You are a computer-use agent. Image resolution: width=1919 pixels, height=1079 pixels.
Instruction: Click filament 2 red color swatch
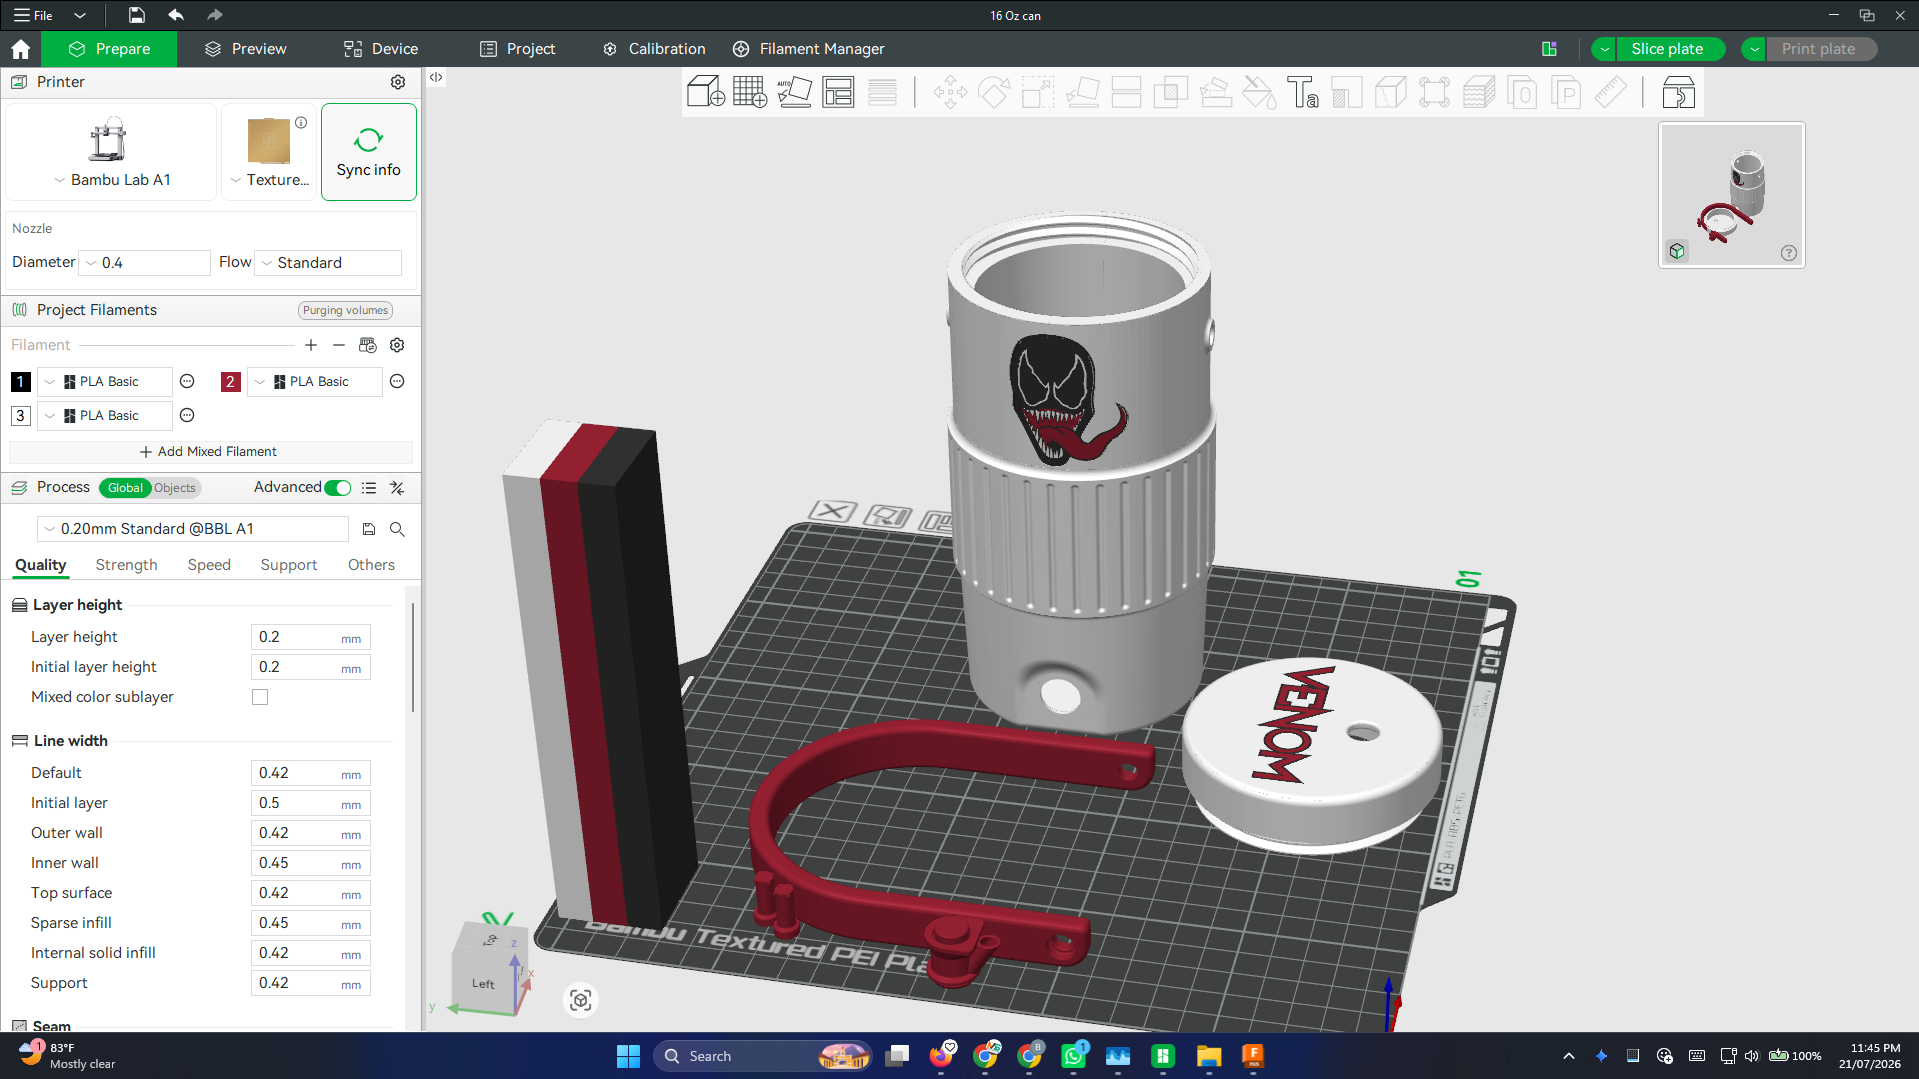[x=230, y=382]
